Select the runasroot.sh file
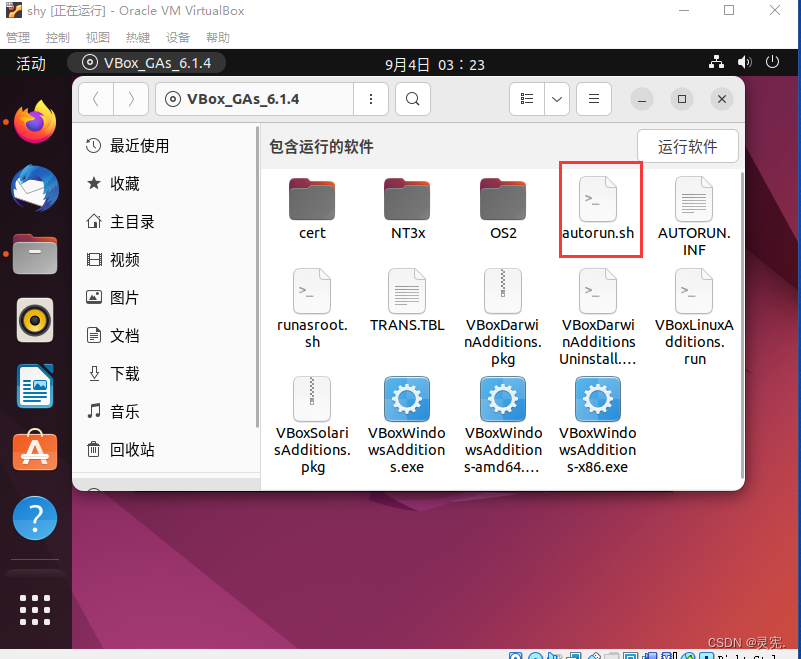This screenshot has height=659, width=801. pyautogui.click(x=312, y=309)
